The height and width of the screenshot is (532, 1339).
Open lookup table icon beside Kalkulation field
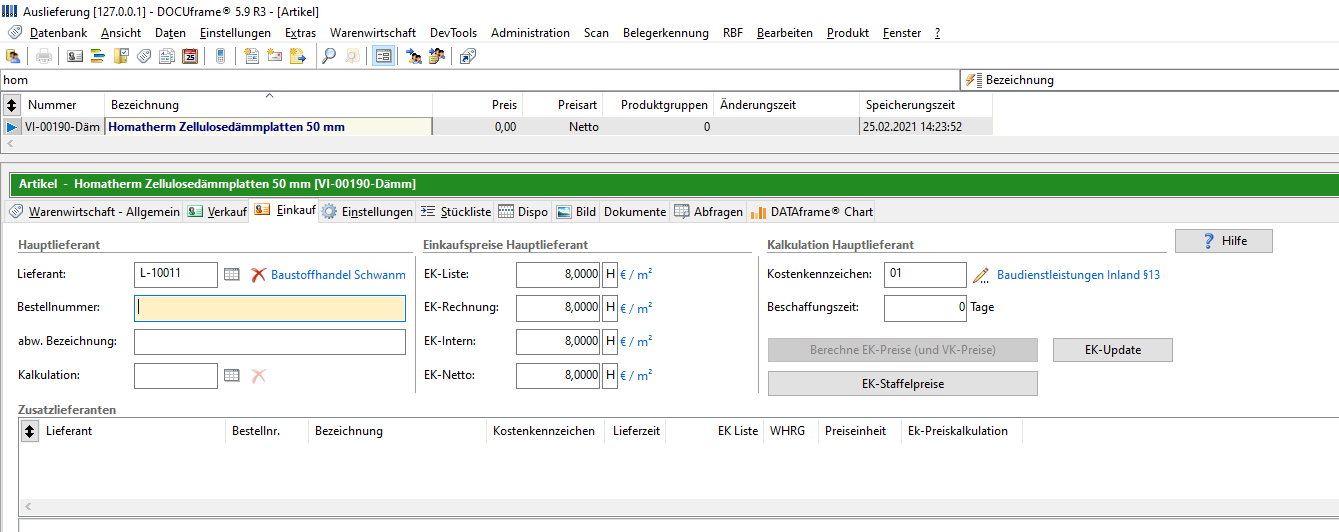click(232, 375)
